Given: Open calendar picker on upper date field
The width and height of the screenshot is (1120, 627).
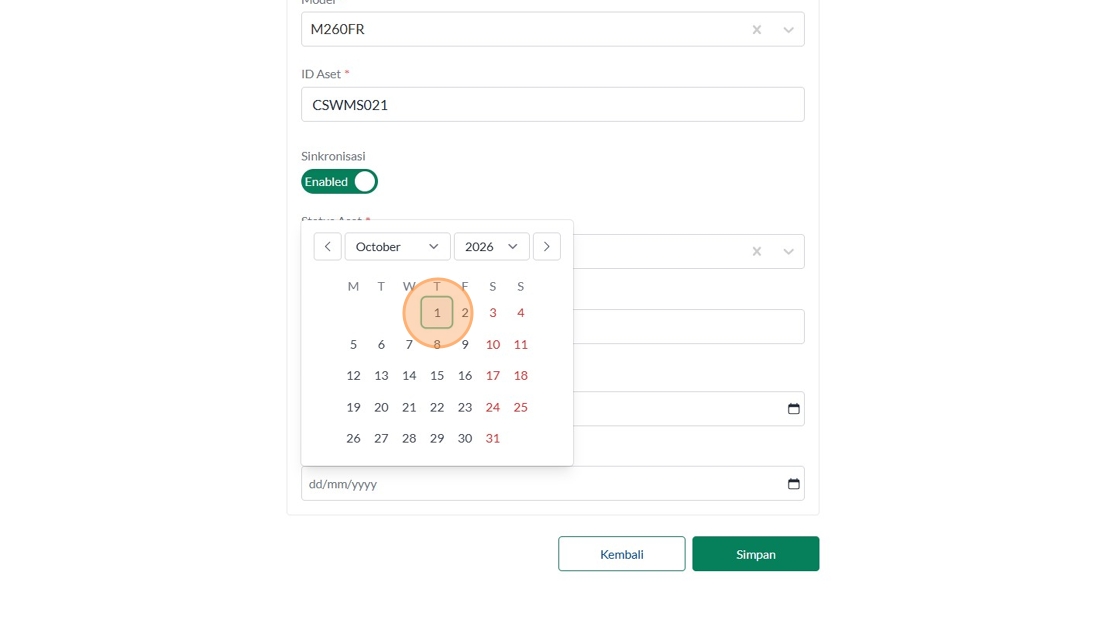Looking at the screenshot, I should click(793, 409).
